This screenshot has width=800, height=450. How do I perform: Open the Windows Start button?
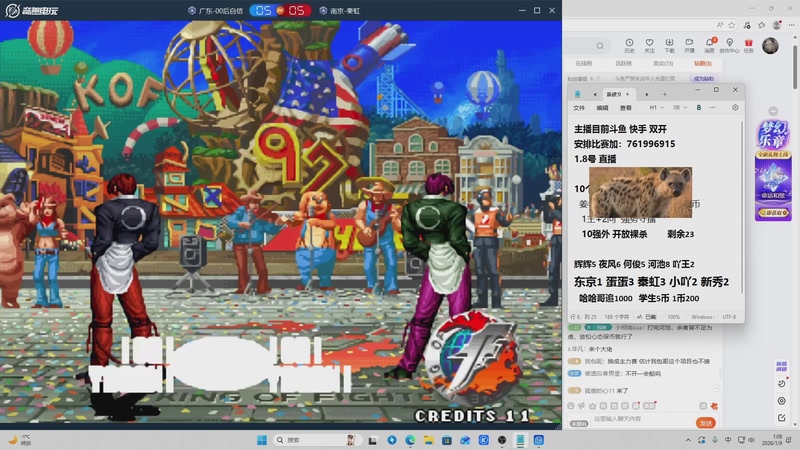(x=262, y=440)
